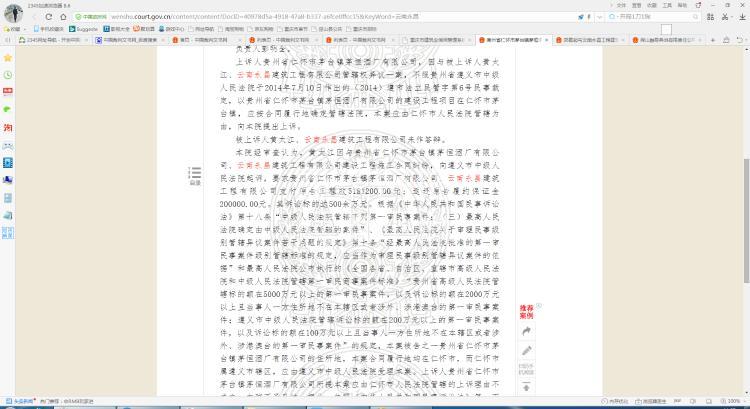Viewport: 750px width, 409px height.
Task: Open the game controller icon in sidebar
Action: tap(8, 146)
